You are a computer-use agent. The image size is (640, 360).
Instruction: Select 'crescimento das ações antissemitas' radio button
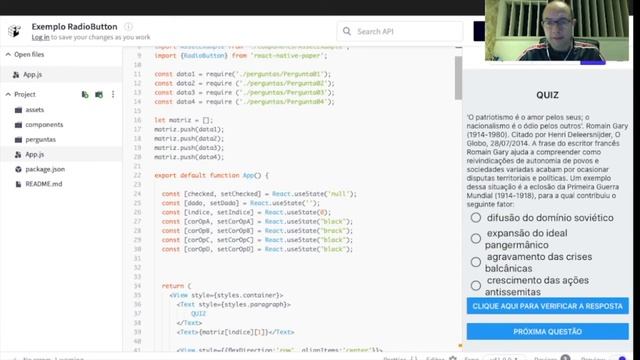tap(476, 285)
